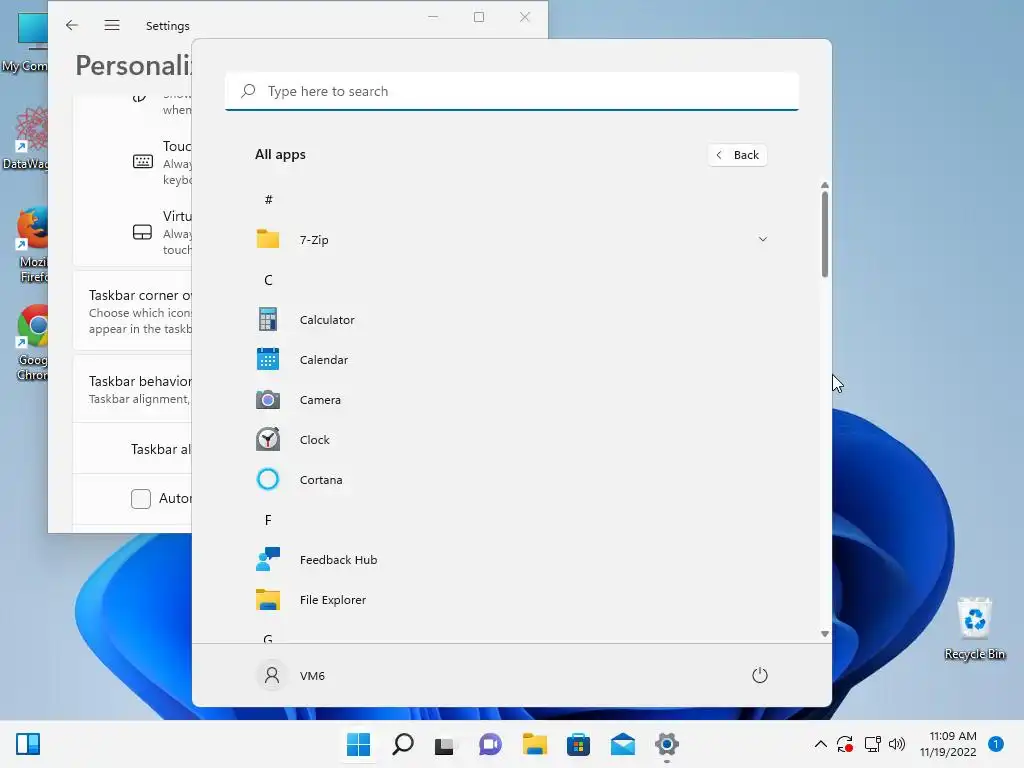Open the 7-Zip folder entry
Screen dimensions: 1024x768
pyautogui.click(x=511, y=240)
